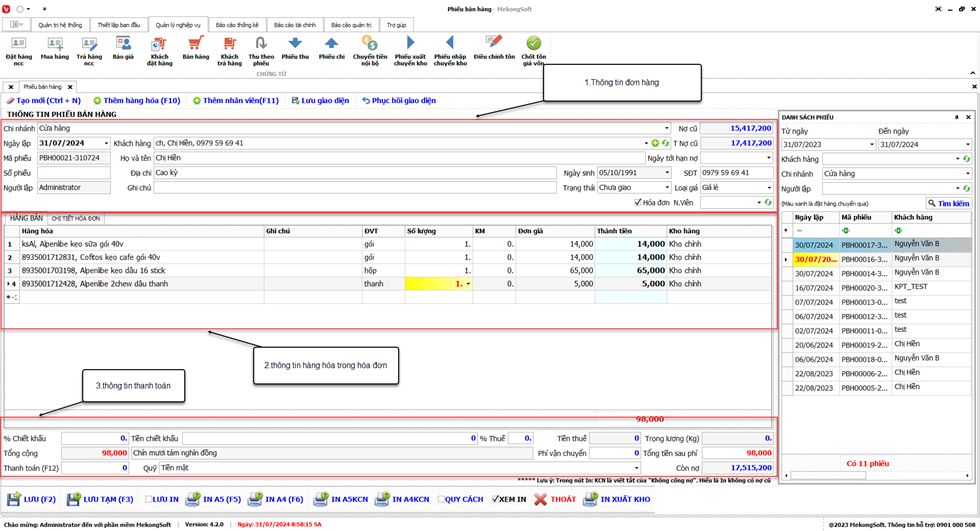This screenshot has height=531, width=980.
Task: Enable the LƯU IN checkbox
Action: [x=149, y=499]
